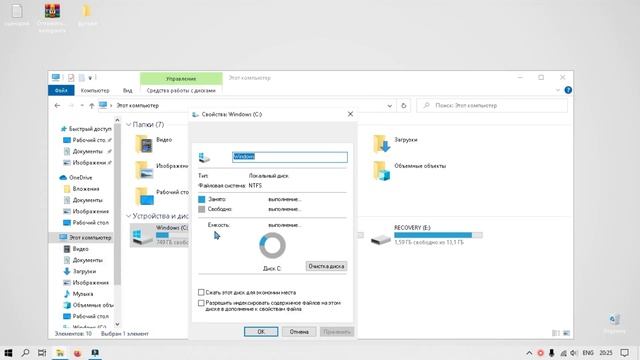Open Task View on the taskbar

point(42,353)
